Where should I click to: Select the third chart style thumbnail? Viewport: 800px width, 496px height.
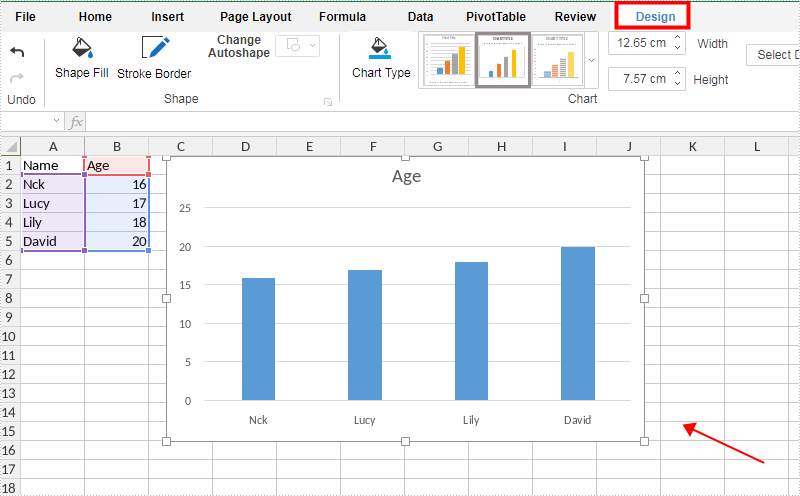557,60
